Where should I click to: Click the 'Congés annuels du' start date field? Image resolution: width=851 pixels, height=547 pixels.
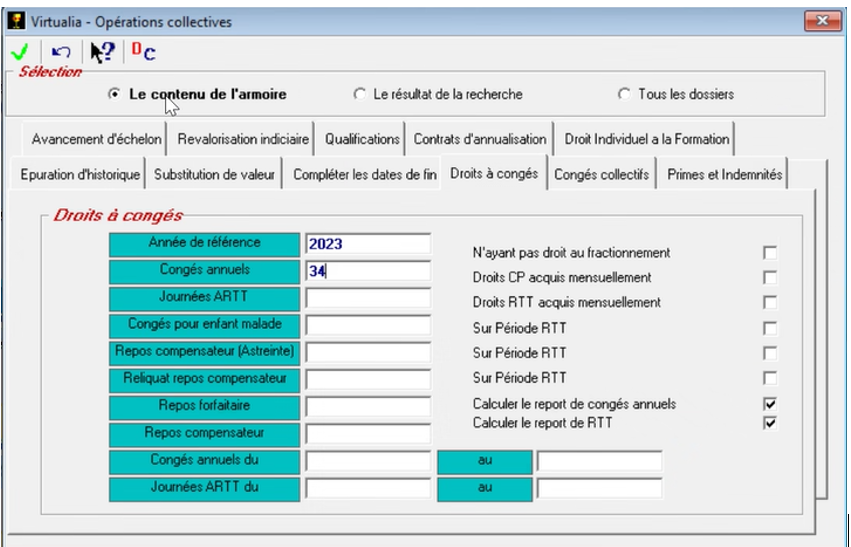pos(367,461)
